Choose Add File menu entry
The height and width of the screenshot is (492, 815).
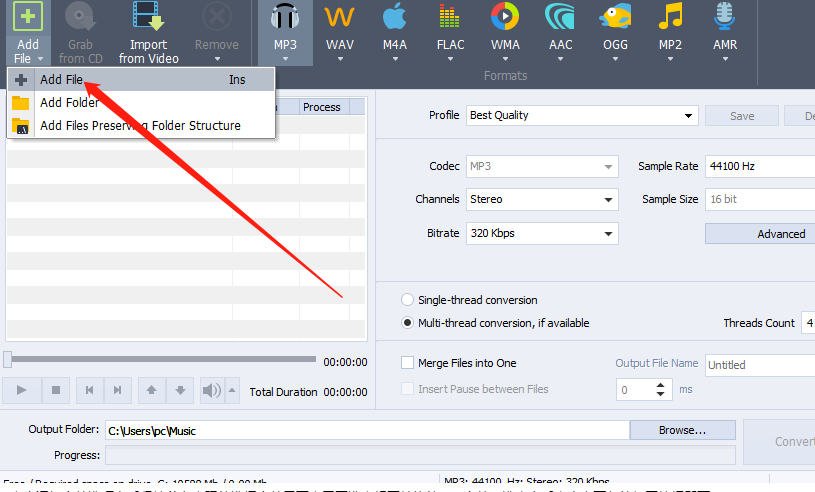tap(141, 79)
